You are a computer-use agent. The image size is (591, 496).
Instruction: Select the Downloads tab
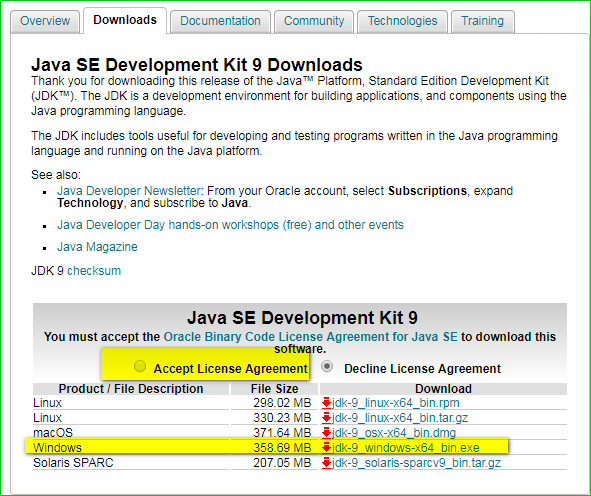(x=125, y=20)
